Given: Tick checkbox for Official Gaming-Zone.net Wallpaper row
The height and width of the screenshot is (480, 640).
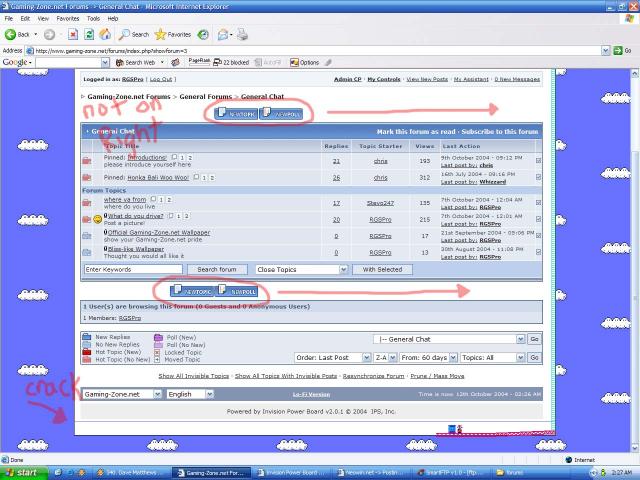Looking at the screenshot, I should pos(538,236).
